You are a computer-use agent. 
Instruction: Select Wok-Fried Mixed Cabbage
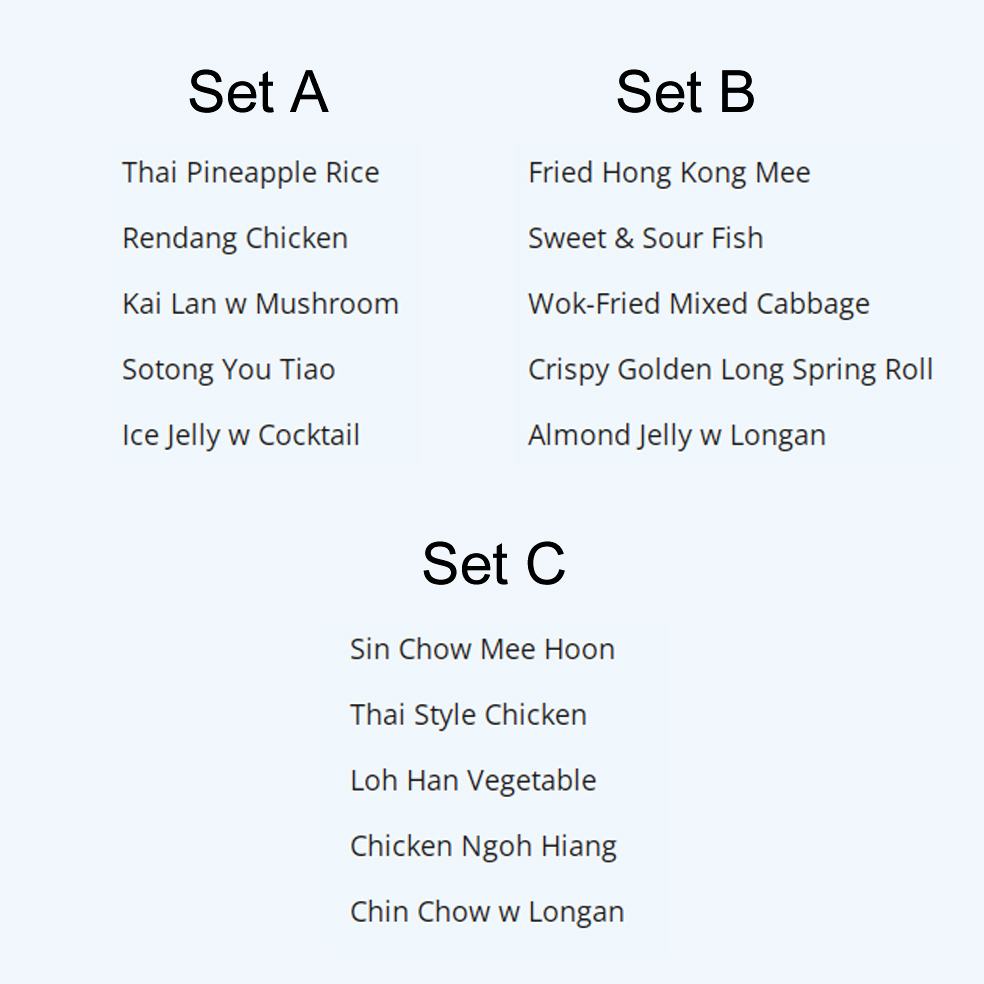coord(698,304)
